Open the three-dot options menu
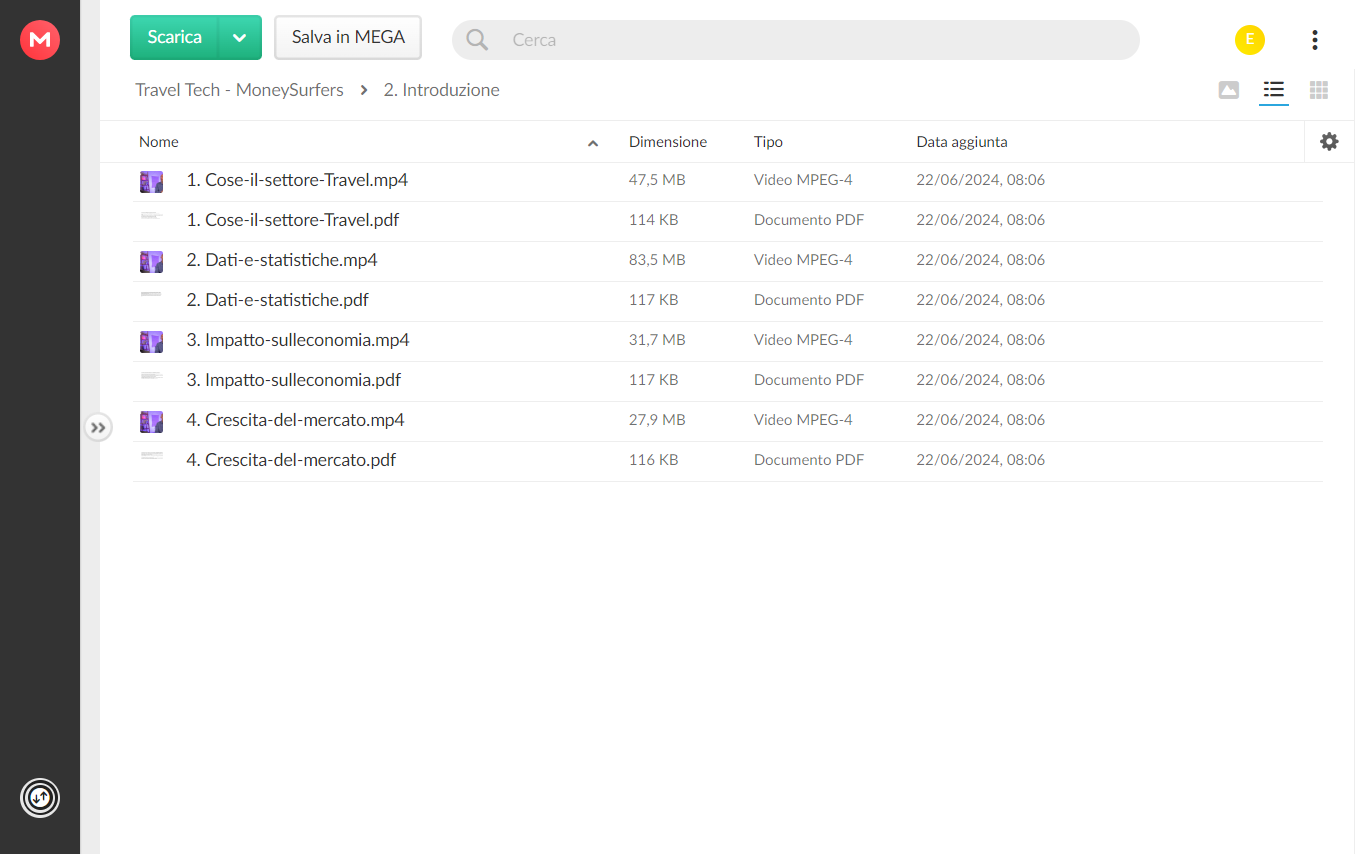The width and height of the screenshot is (1355, 854). 1314,40
